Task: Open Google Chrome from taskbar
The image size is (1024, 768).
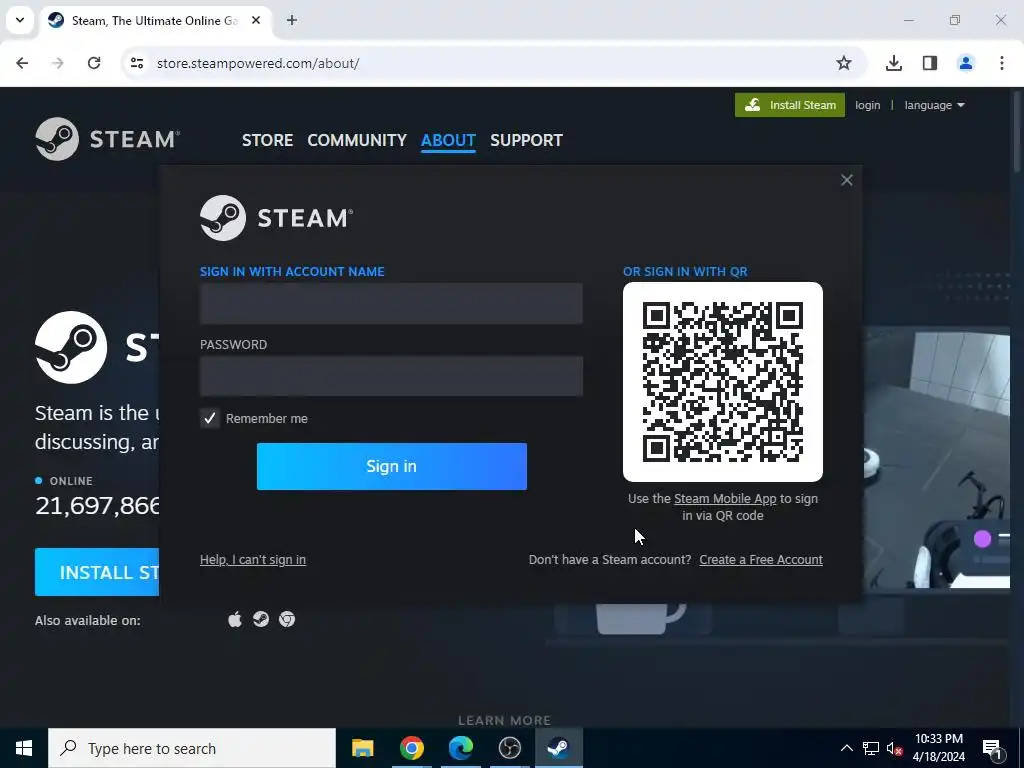Action: pos(411,748)
